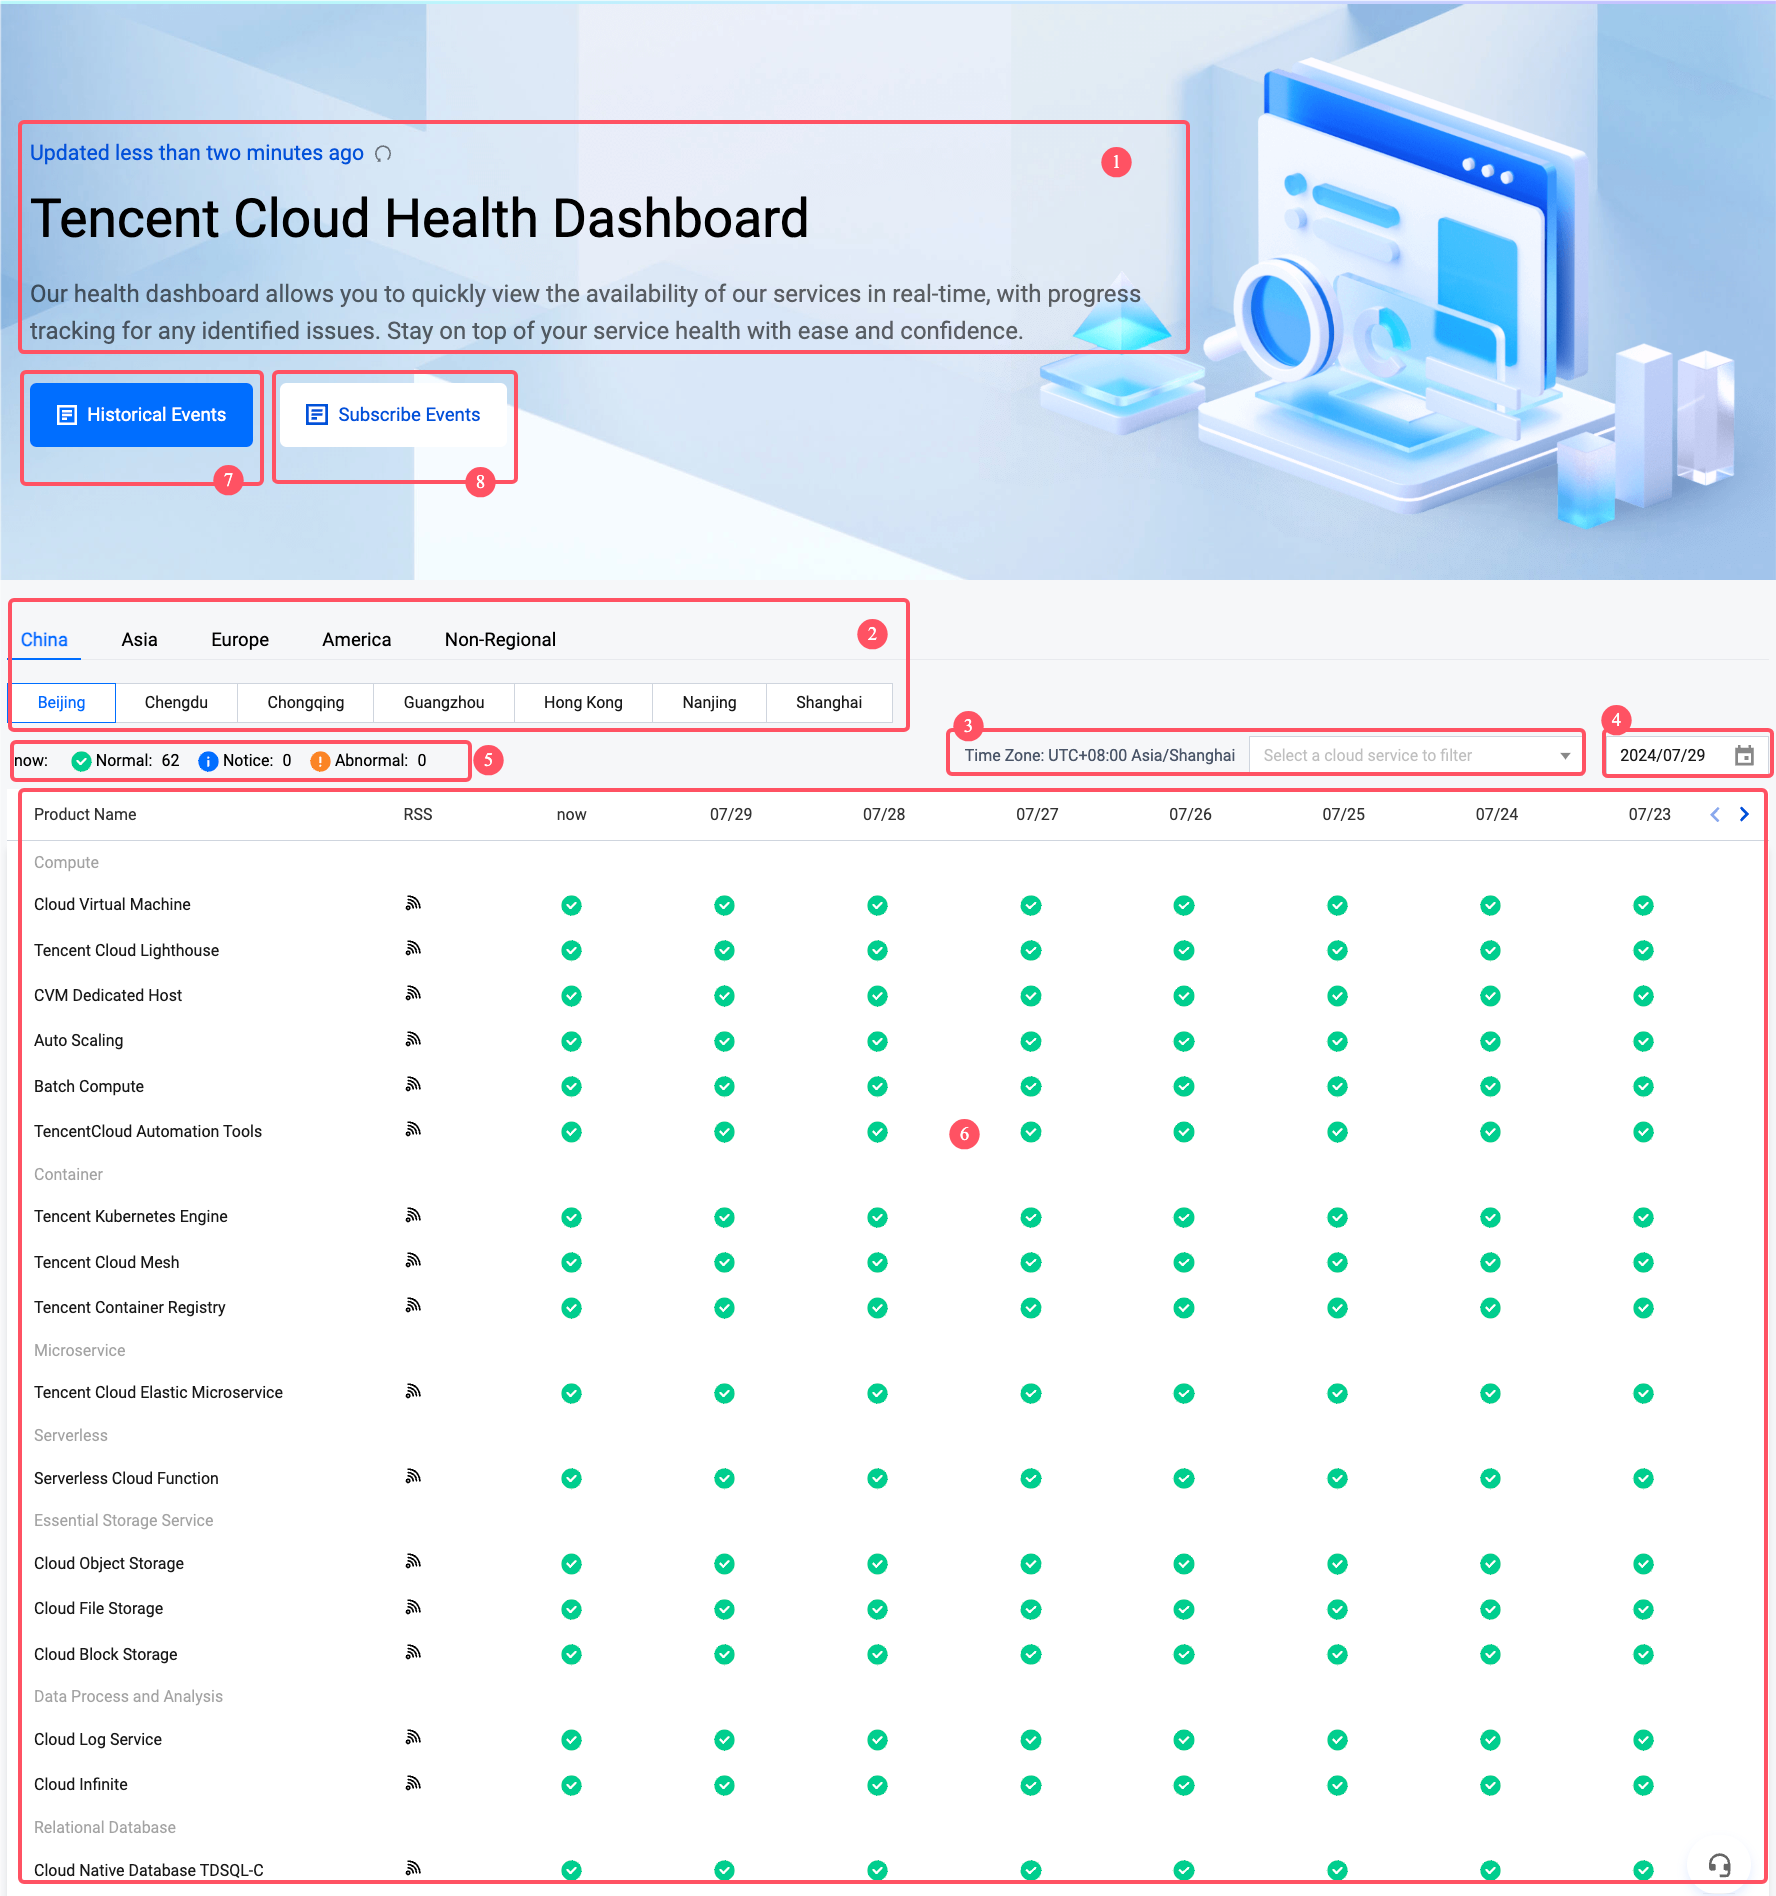Screen dimensions: 1776x1896
Task: Click Tencent Cloud Mesh status icon for 07/23
Action: 1643,1263
